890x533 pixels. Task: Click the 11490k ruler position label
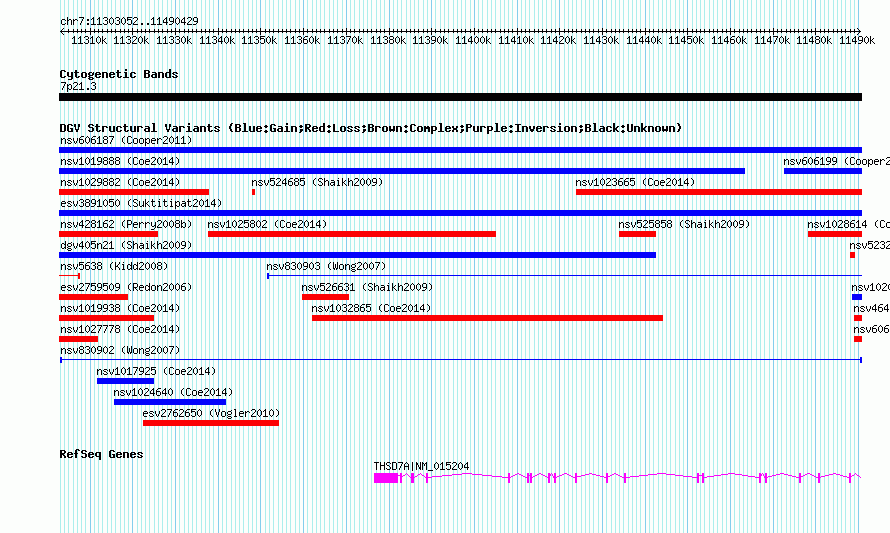pos(857,40)
